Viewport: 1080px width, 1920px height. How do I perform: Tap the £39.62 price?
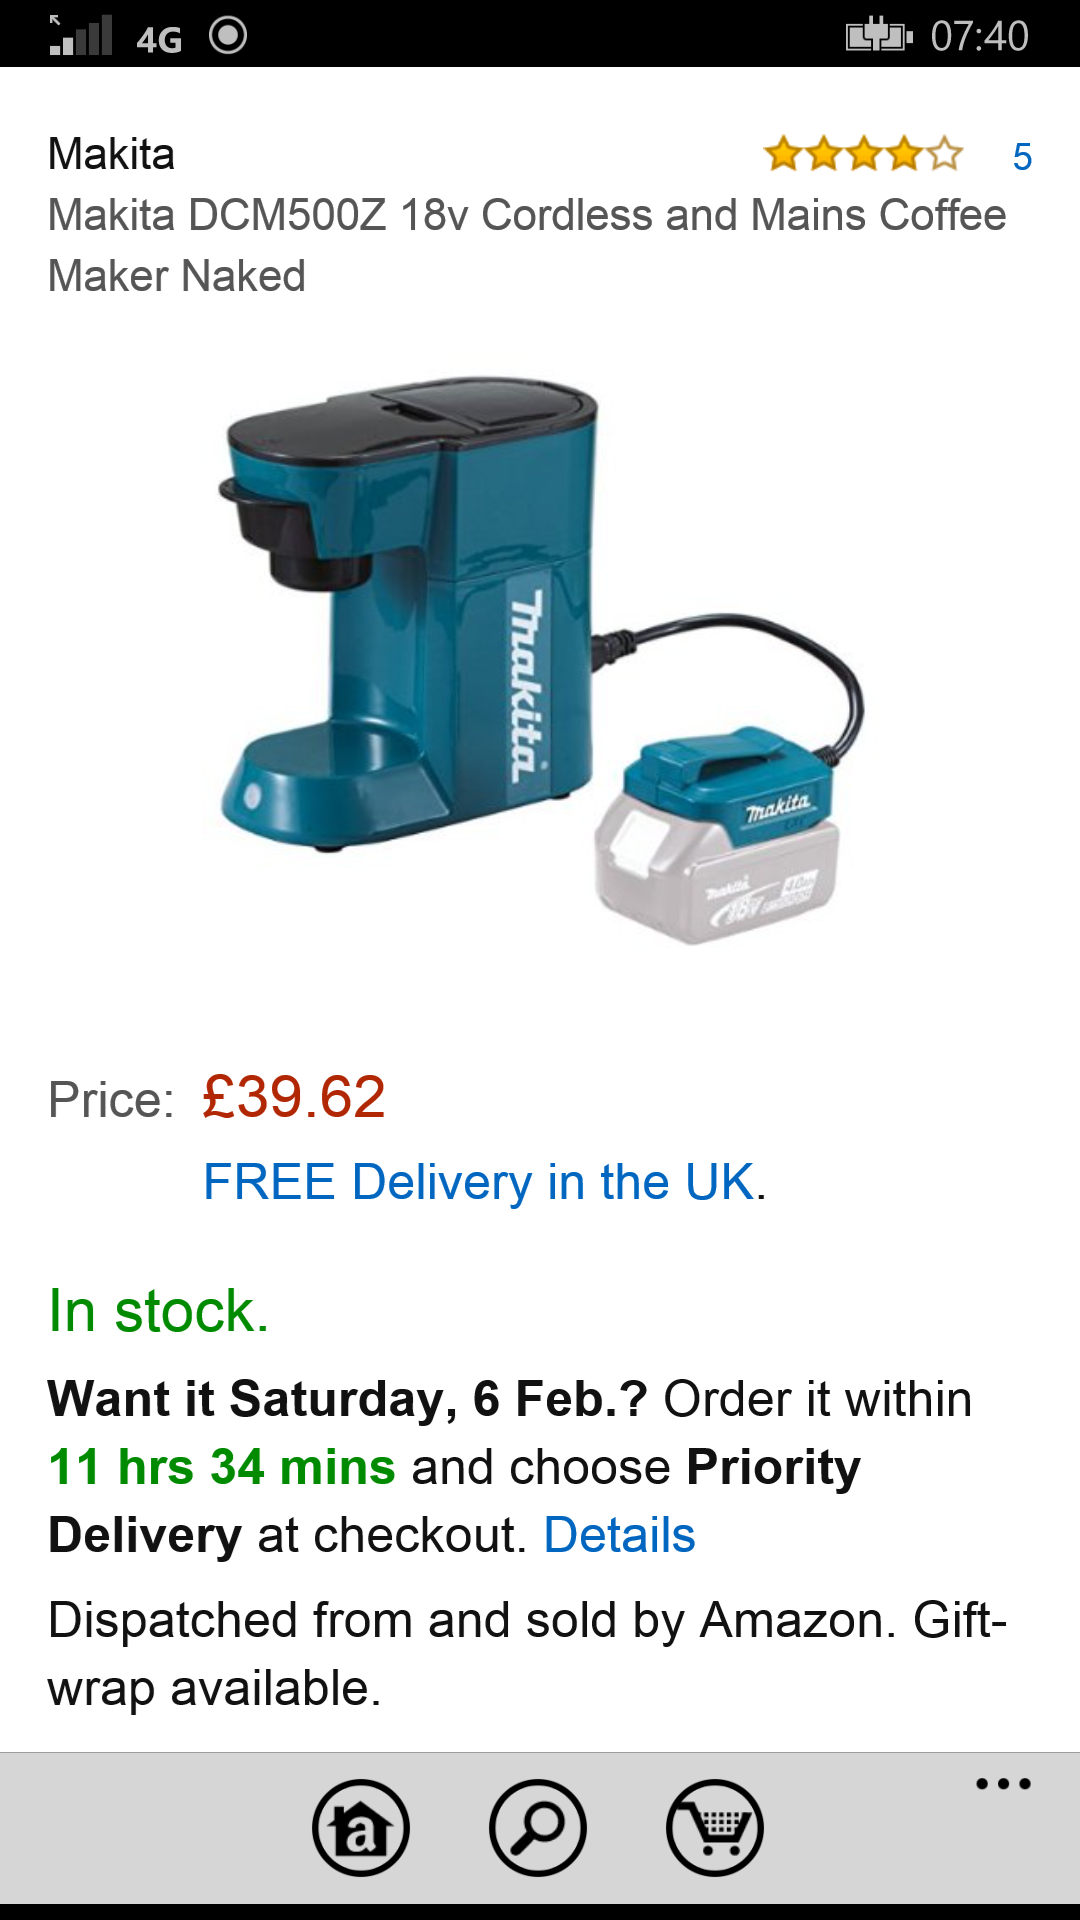(294, 1097)
